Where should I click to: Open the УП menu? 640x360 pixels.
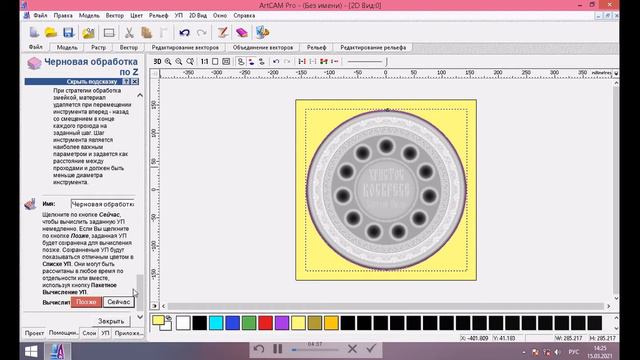[x=179, y=16]
